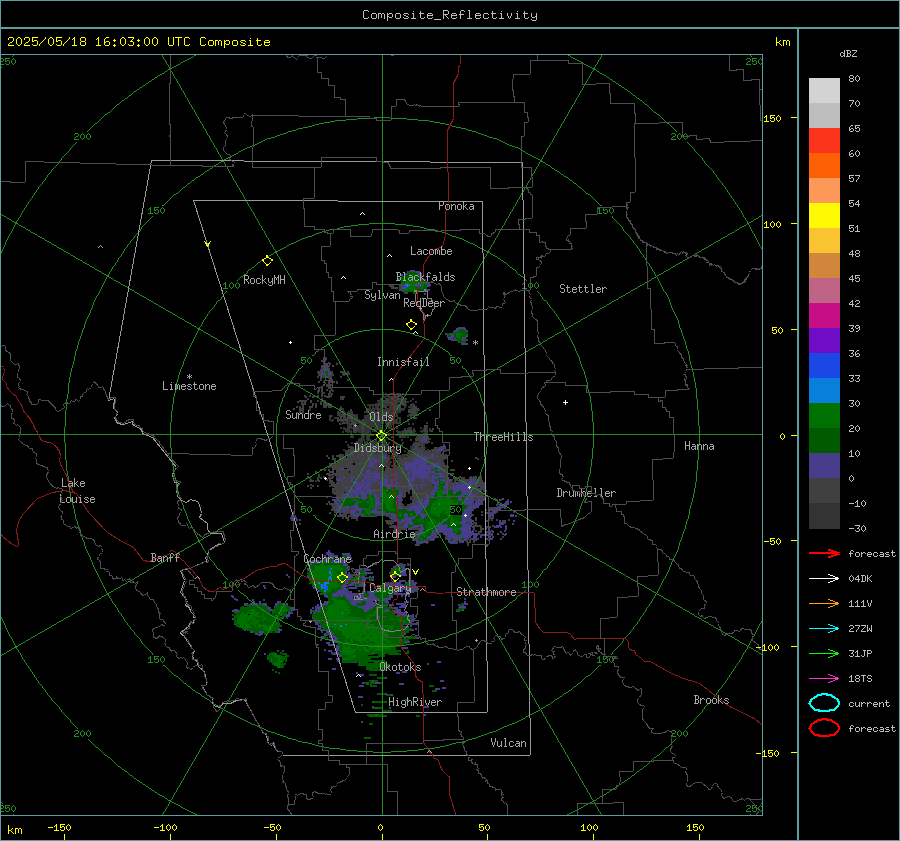Click the Innisfail city label
Image resolution: width=900 pixels, height=841 pixels.
coord(403,362)
